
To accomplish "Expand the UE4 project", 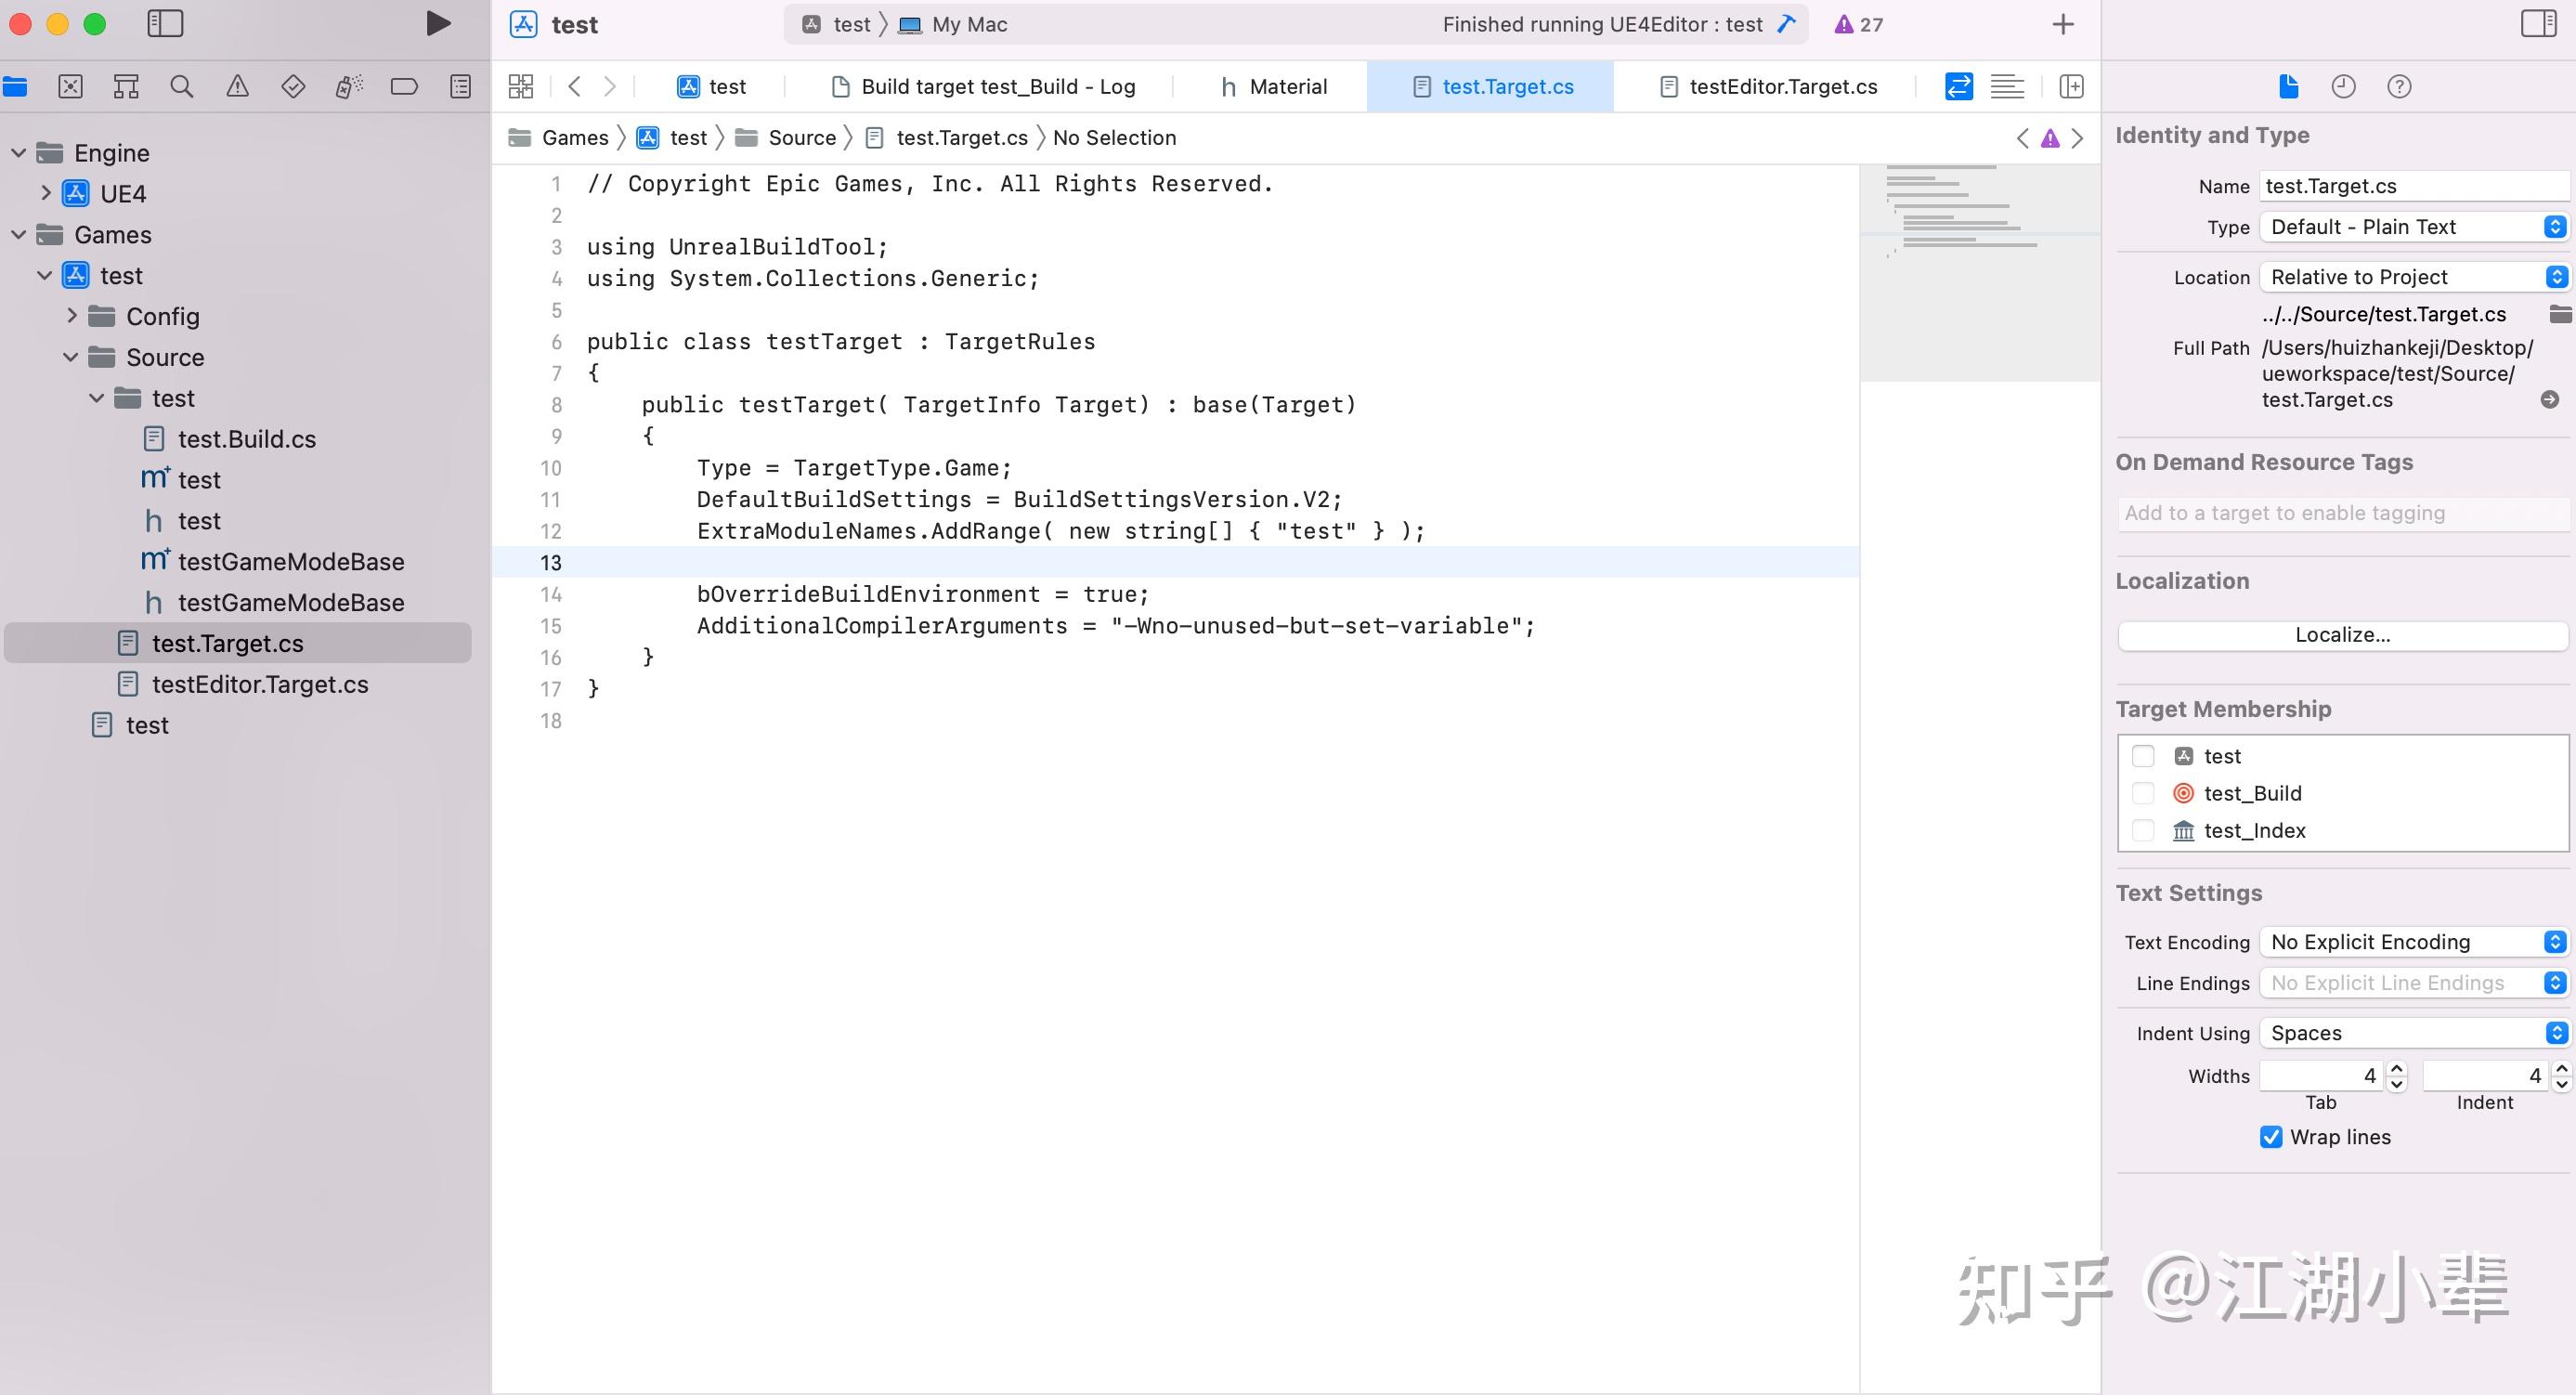I will click(45, 193).
